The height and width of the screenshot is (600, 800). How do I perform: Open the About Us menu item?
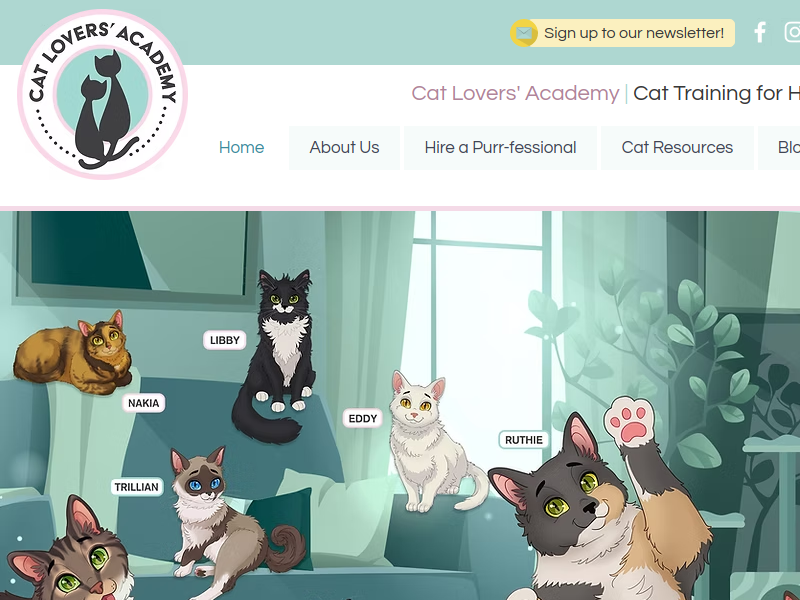point(344,147)
